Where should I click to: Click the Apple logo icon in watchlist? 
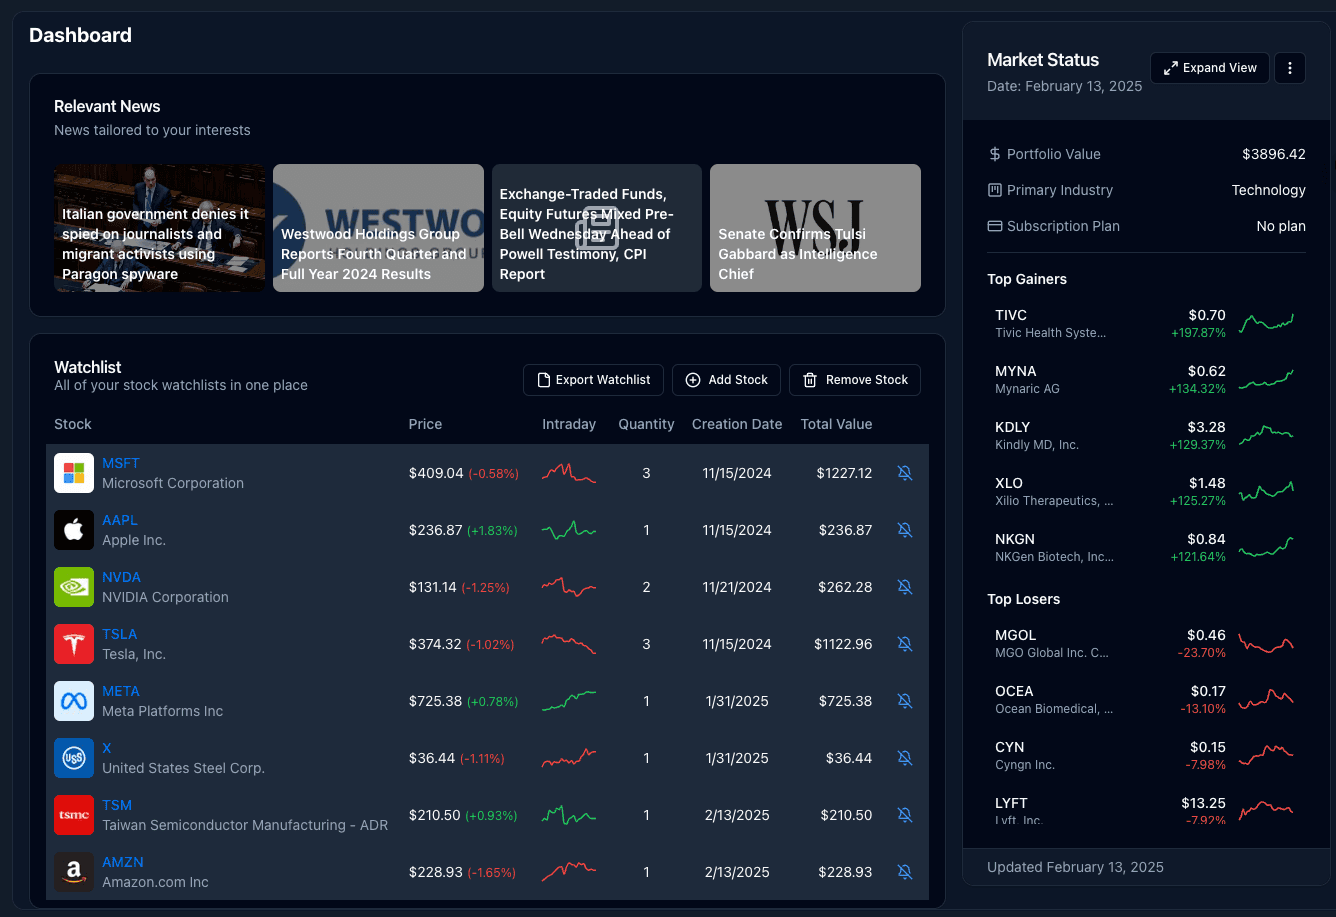pos(74,530)
